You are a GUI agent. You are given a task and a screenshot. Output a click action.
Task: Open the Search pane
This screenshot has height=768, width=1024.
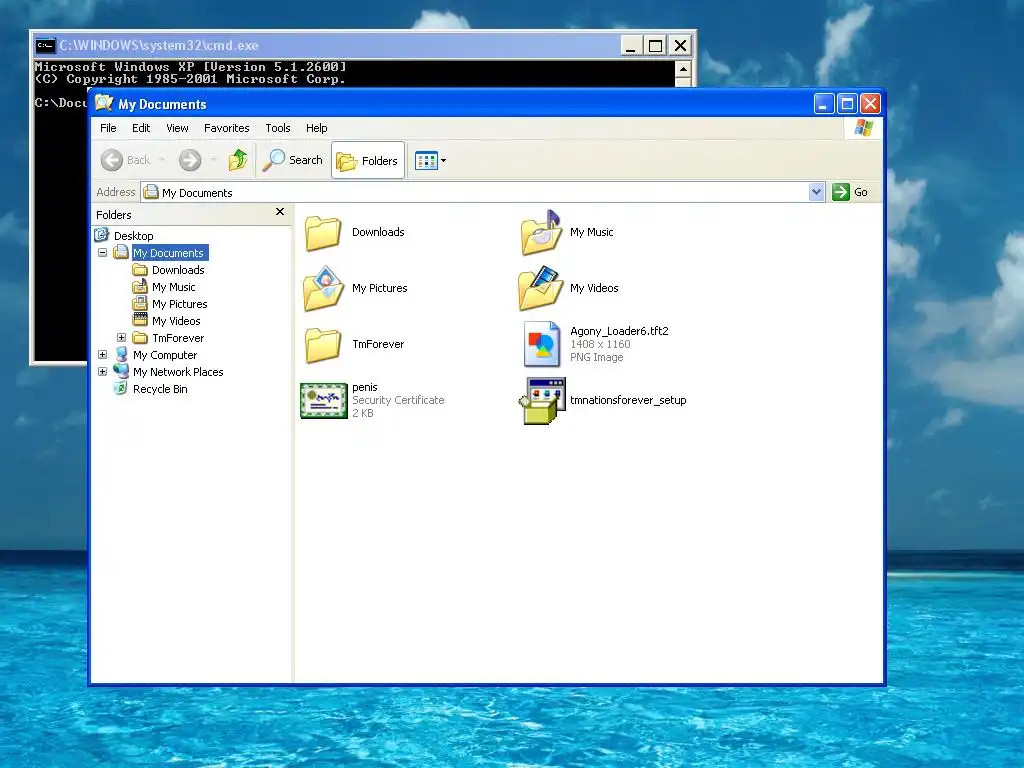click(293, 160)
